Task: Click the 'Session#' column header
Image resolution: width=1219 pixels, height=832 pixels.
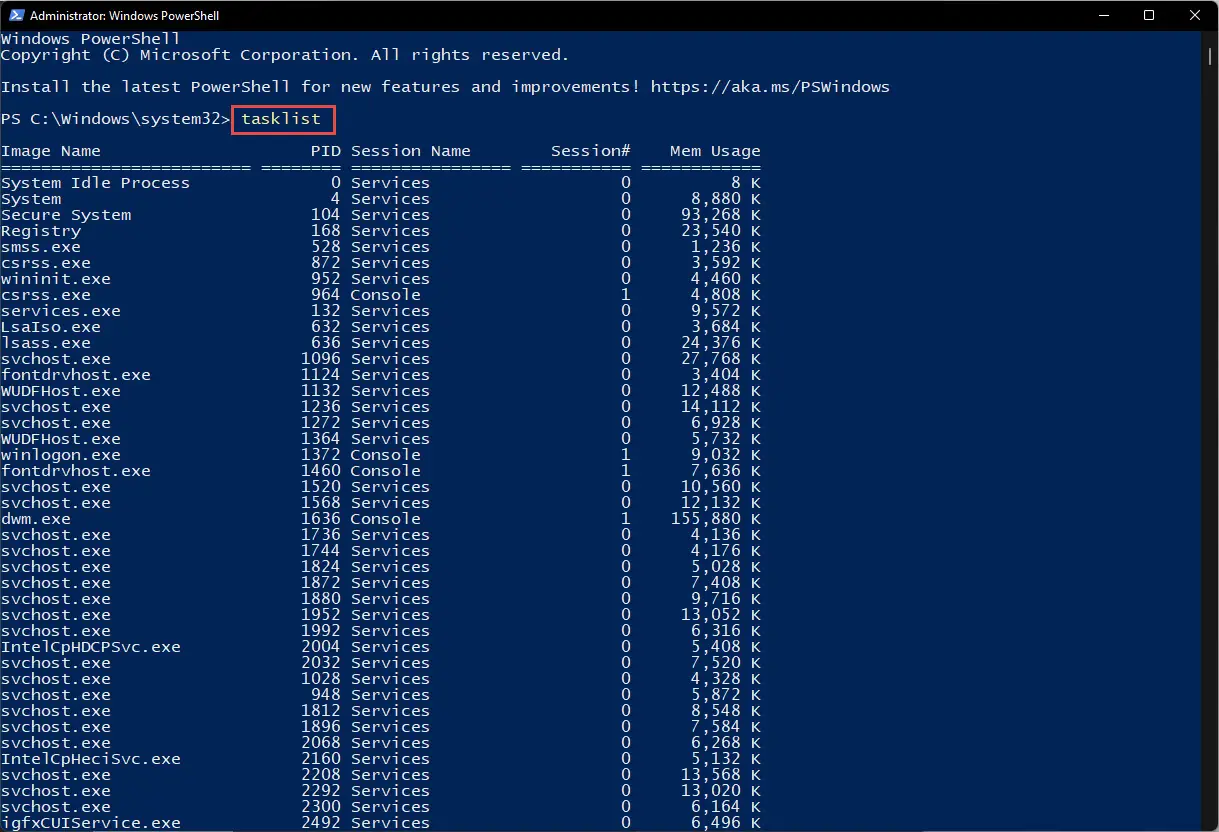Action: click(x=591, y=151)
